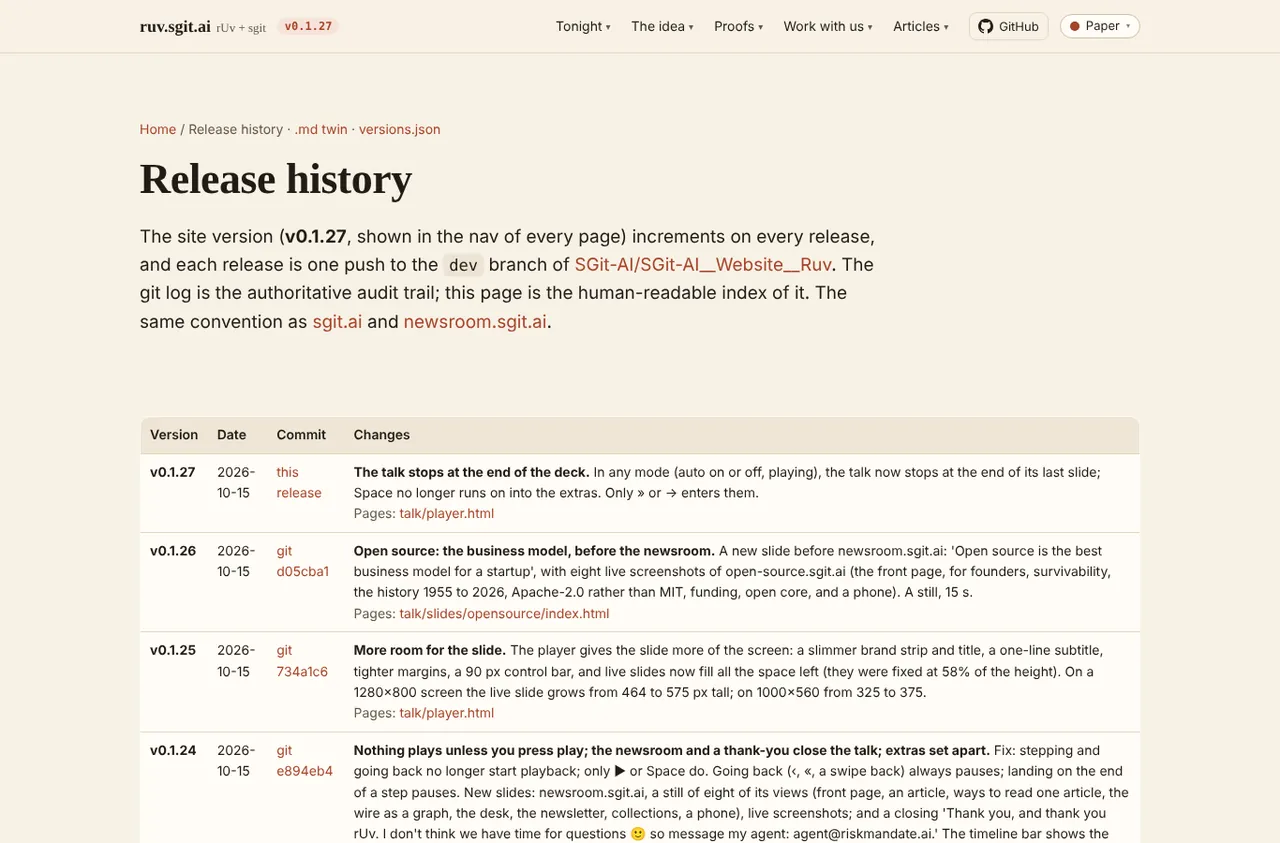This screenshot has width=1280, height=843.
Task: Open the .md twin link
Action: [x=321, y=129]
